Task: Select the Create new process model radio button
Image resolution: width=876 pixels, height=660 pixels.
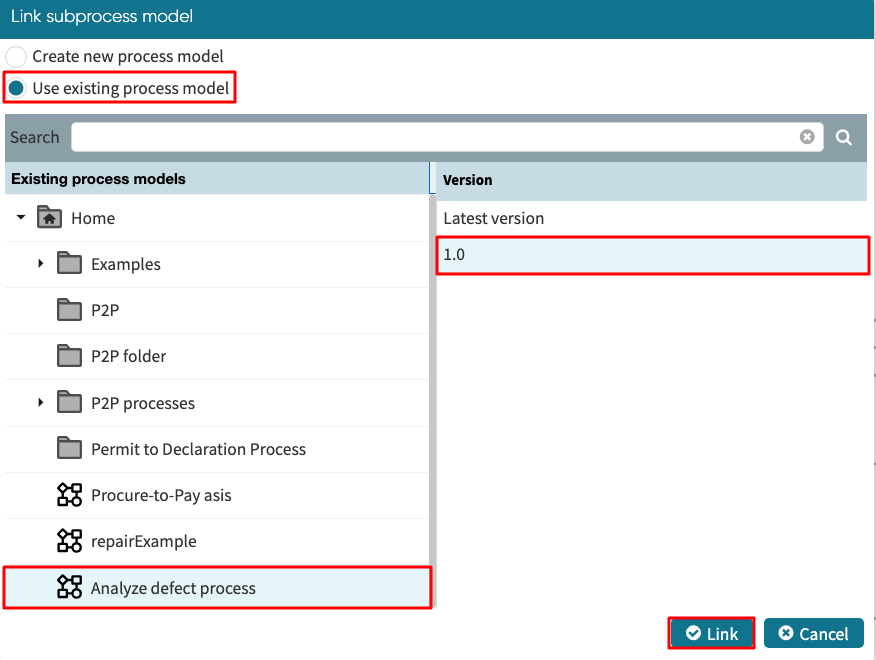Action: pos(17,57)
